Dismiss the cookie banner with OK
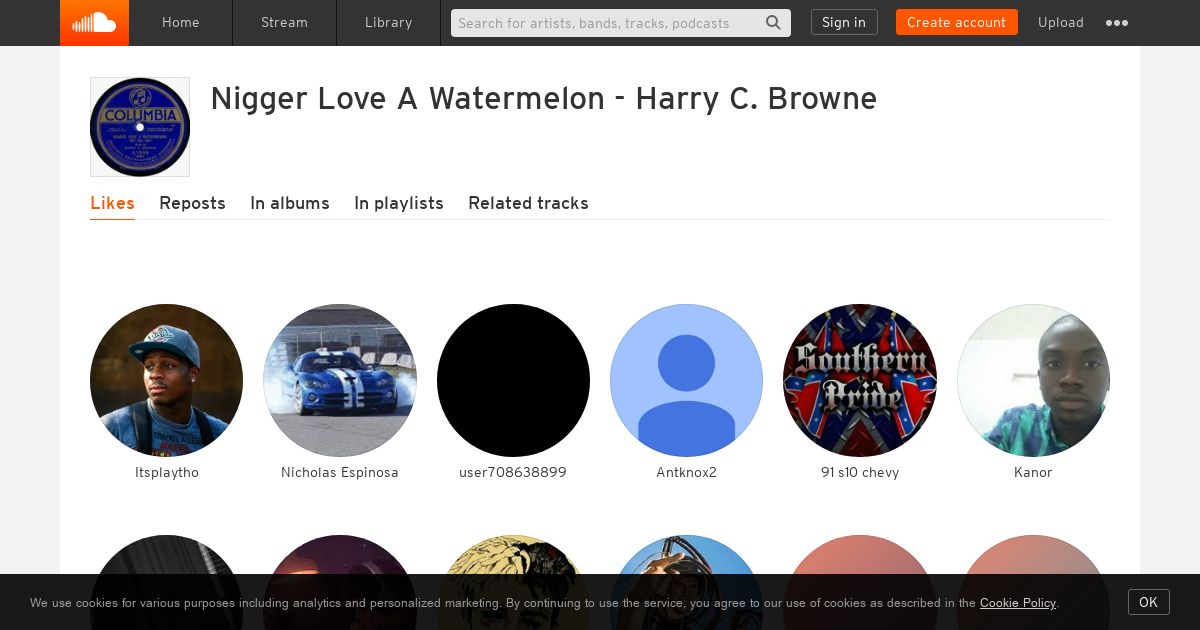 pos(1148,602)
